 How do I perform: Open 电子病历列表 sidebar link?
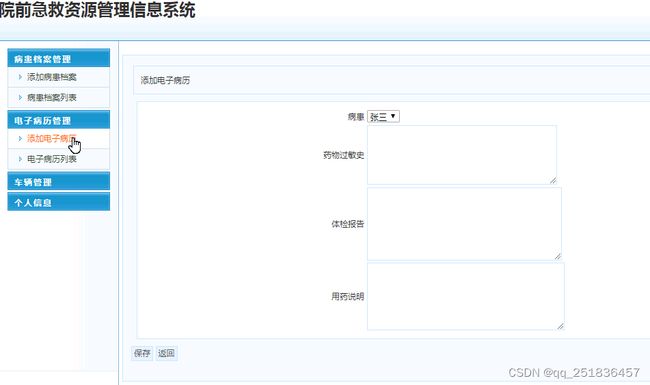[x=52, y=159]
